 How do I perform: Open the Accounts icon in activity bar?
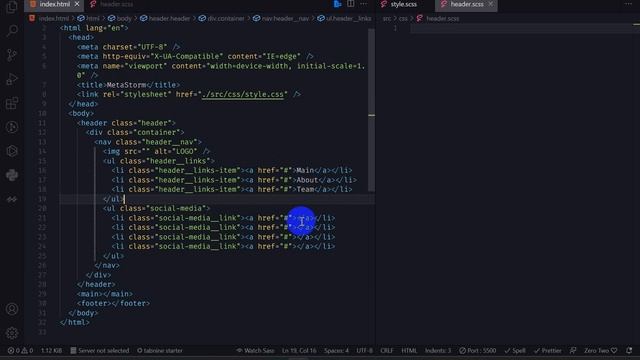12,309
